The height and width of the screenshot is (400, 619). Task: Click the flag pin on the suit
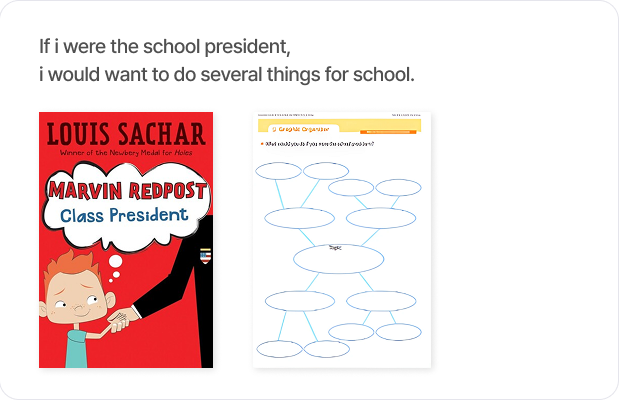coord(205,255)
